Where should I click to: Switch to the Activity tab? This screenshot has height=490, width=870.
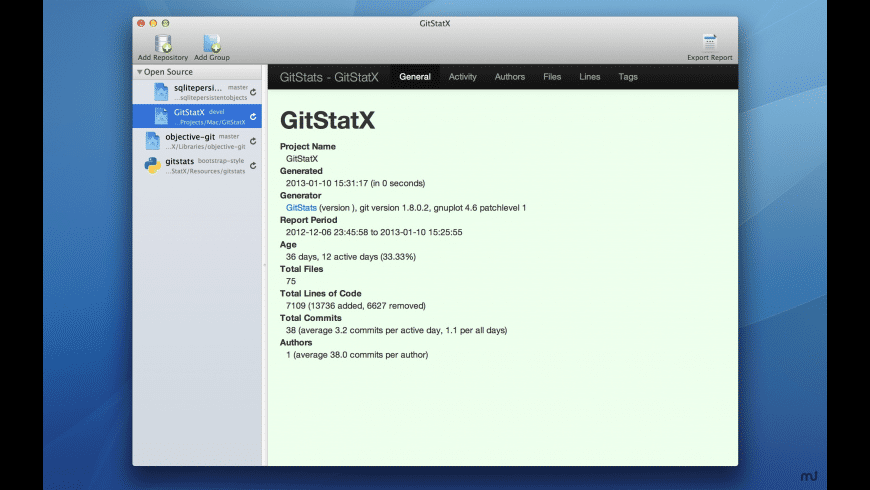pyautogui.click(x=462, y=77)
